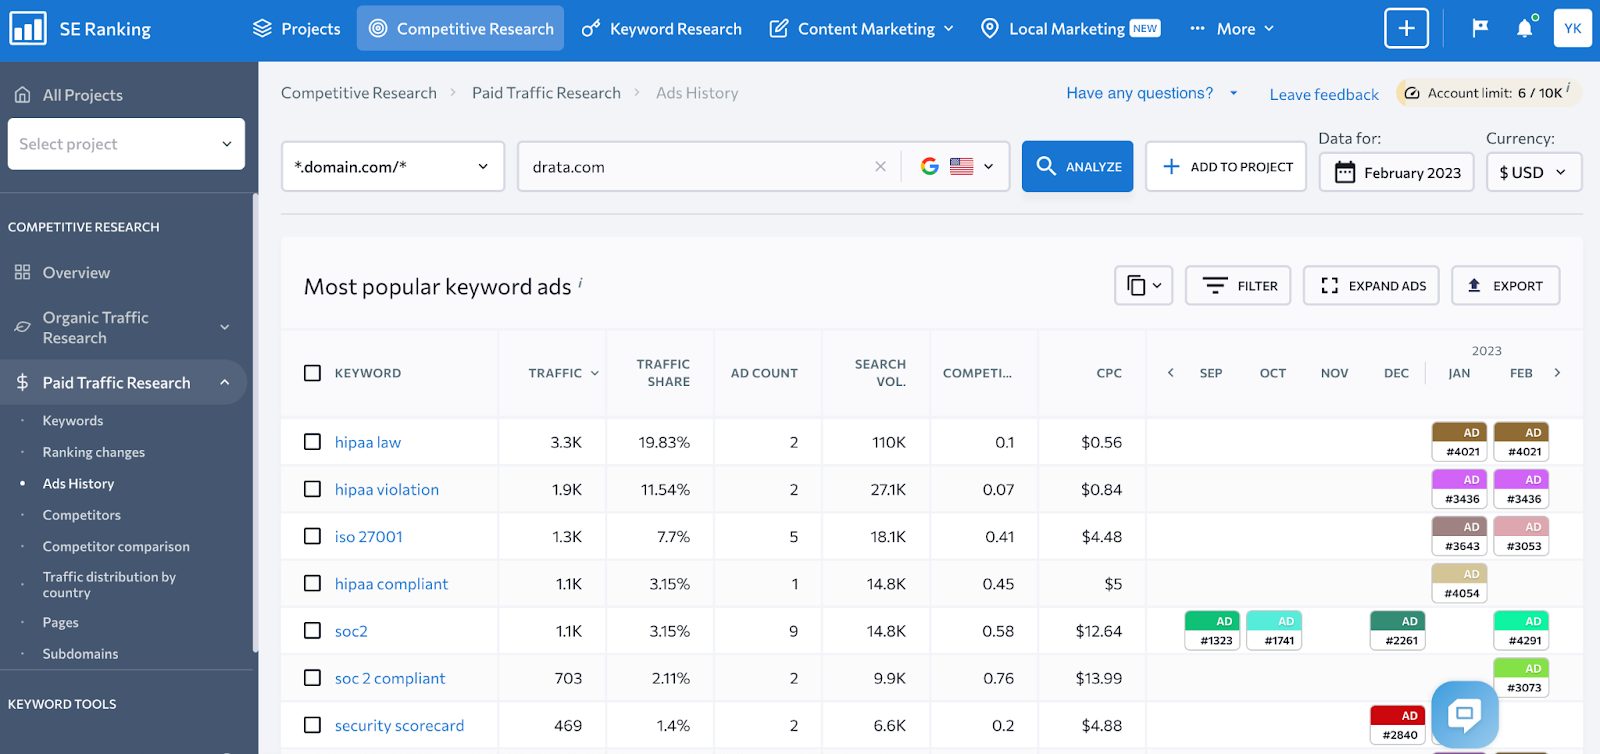The width and height of the screenshot is (1600, 754).
Task: Click the ANALYZE button
Action: (x=1077, y=166)
